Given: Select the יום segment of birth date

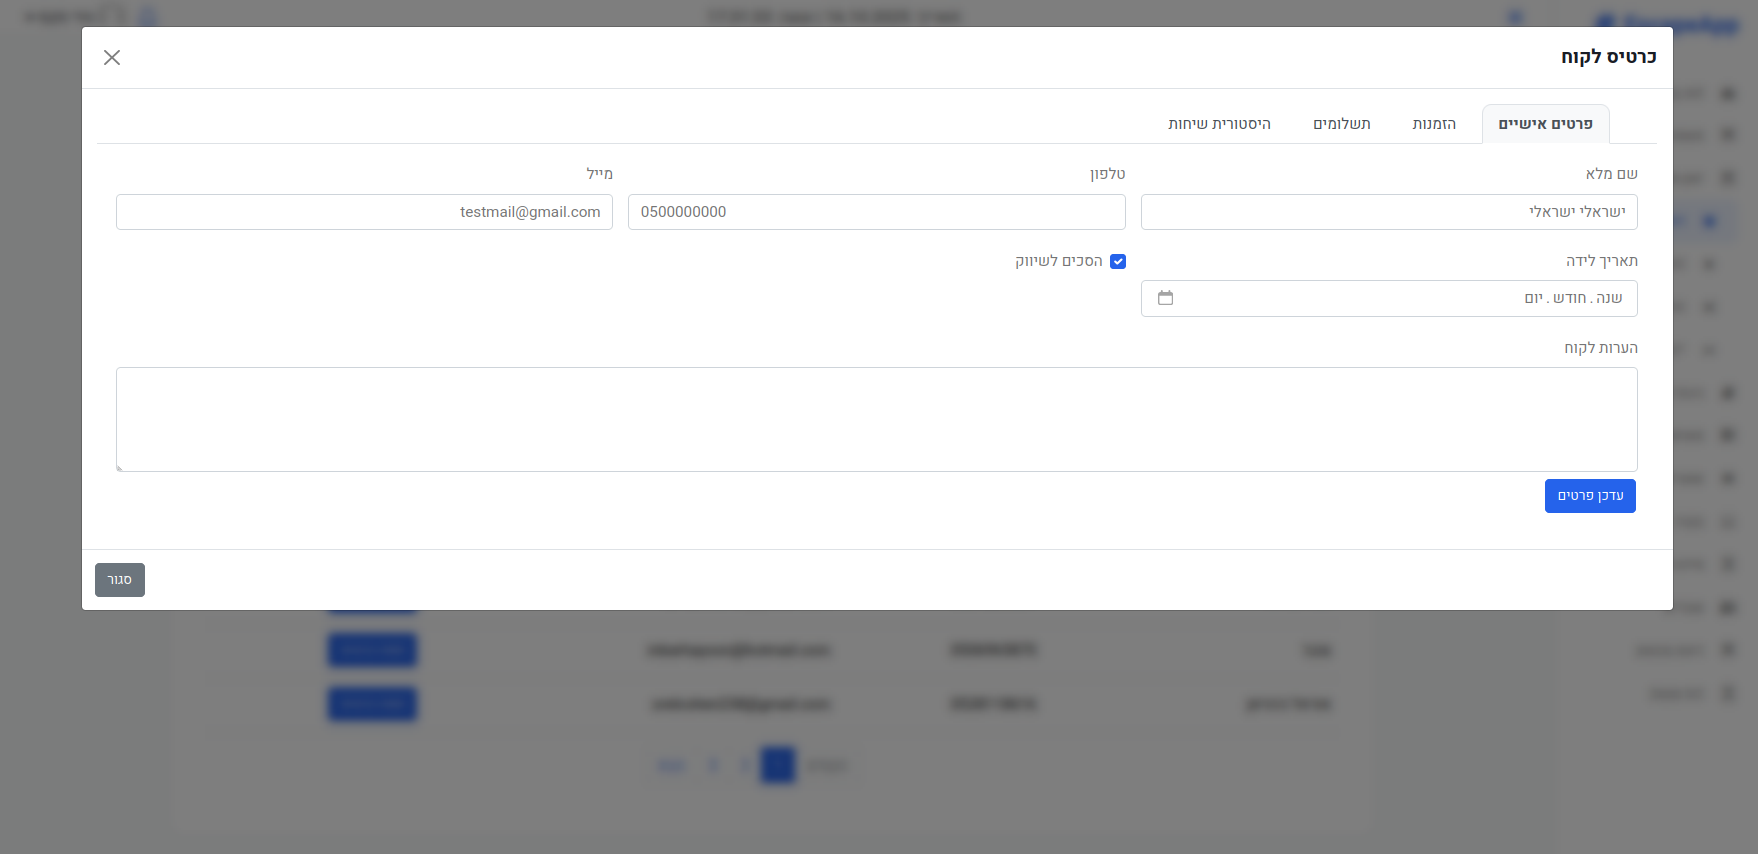Looking at the screenshot, I should [1533, 298].
